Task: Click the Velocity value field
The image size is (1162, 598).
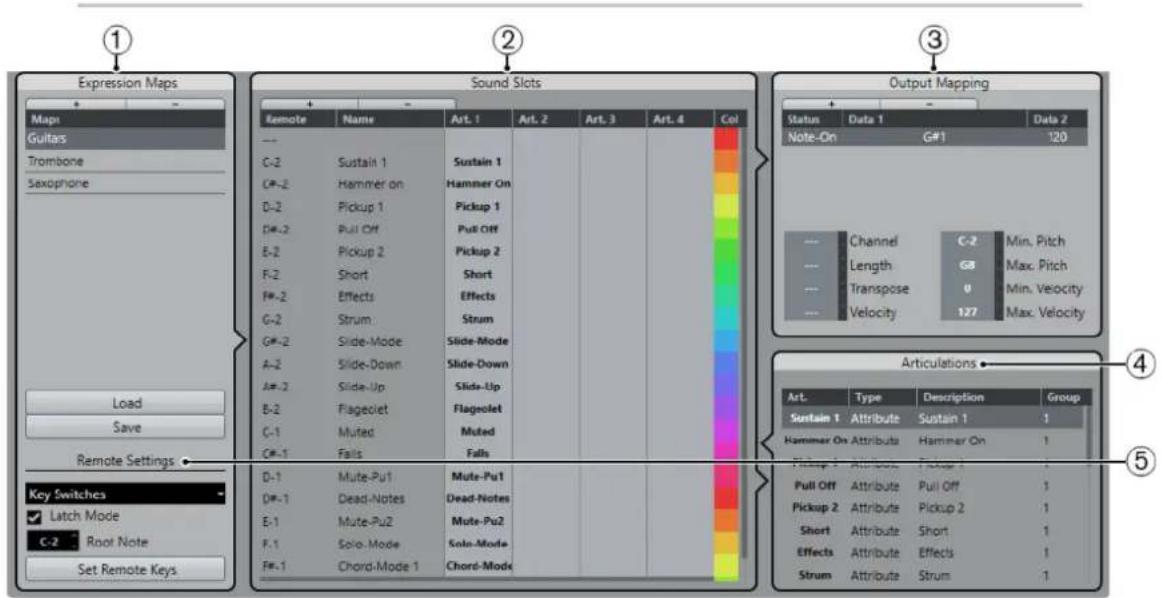Action: point(812,312)
